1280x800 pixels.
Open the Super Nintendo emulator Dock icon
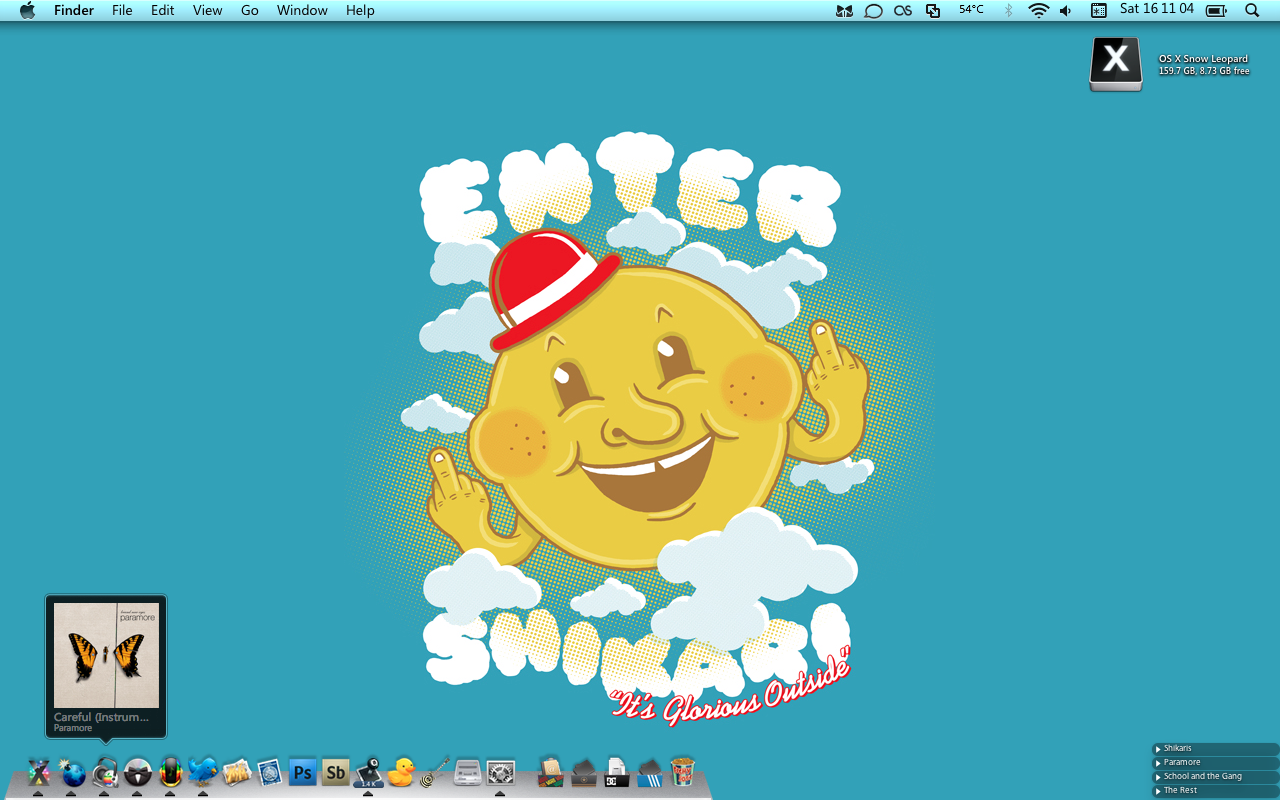tap(467, 772)
